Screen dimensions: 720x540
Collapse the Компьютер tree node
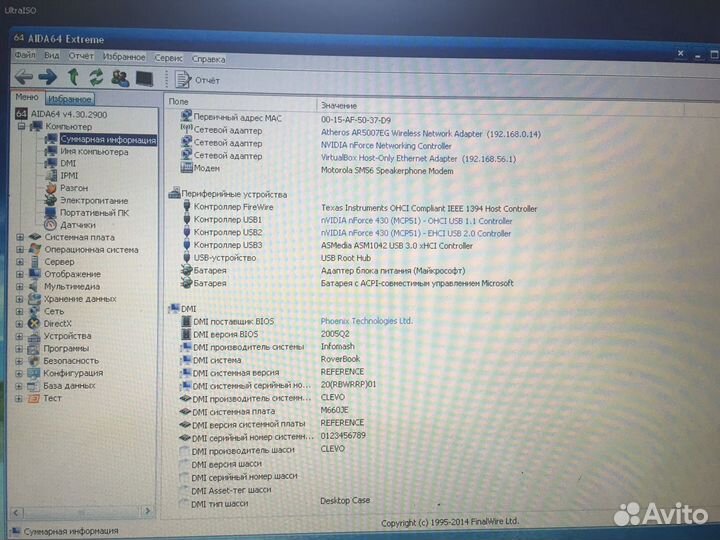[x=19, y=127]
